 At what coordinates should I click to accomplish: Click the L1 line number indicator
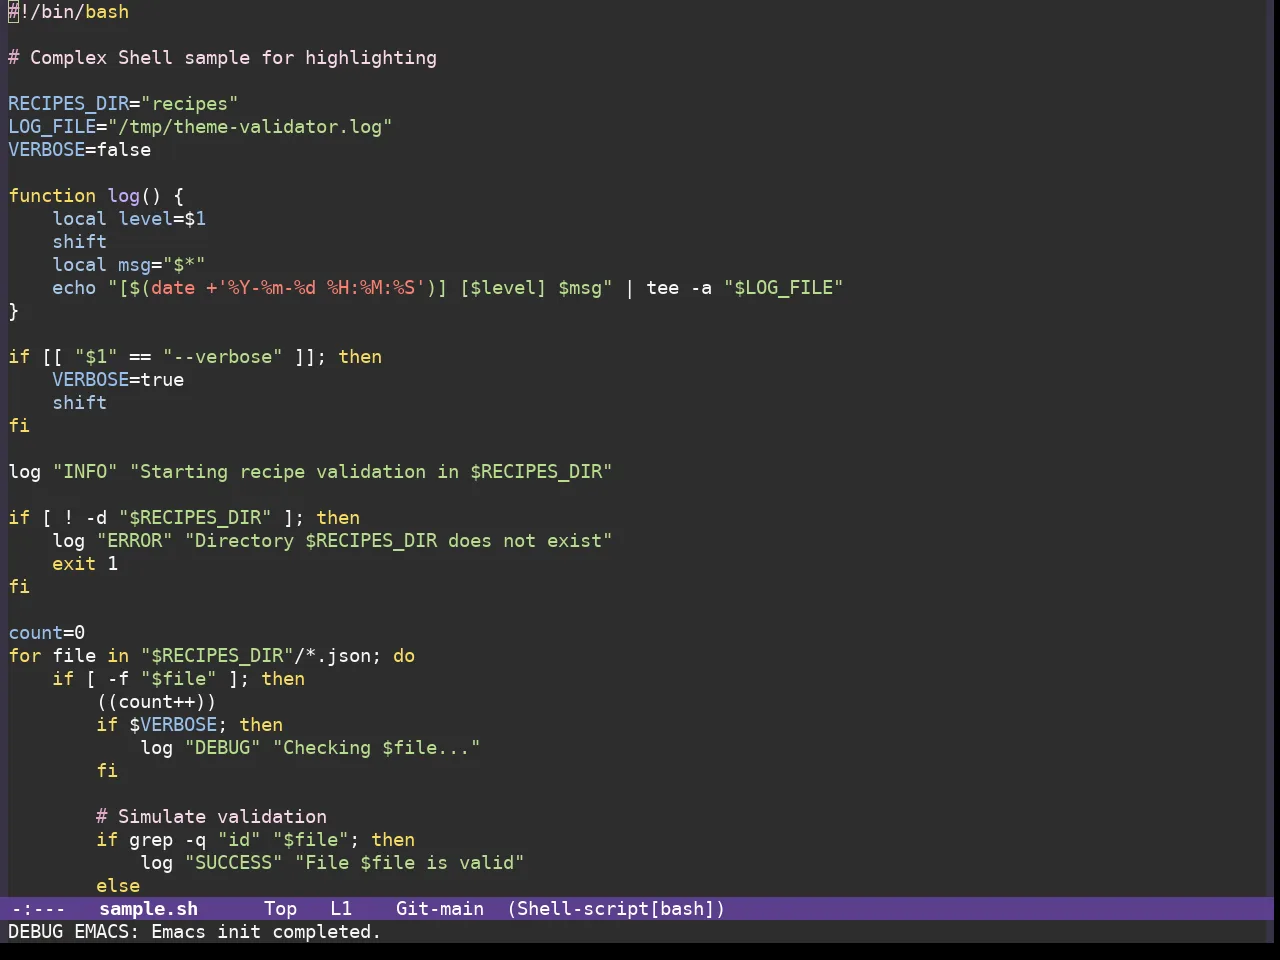coord(341,909)
